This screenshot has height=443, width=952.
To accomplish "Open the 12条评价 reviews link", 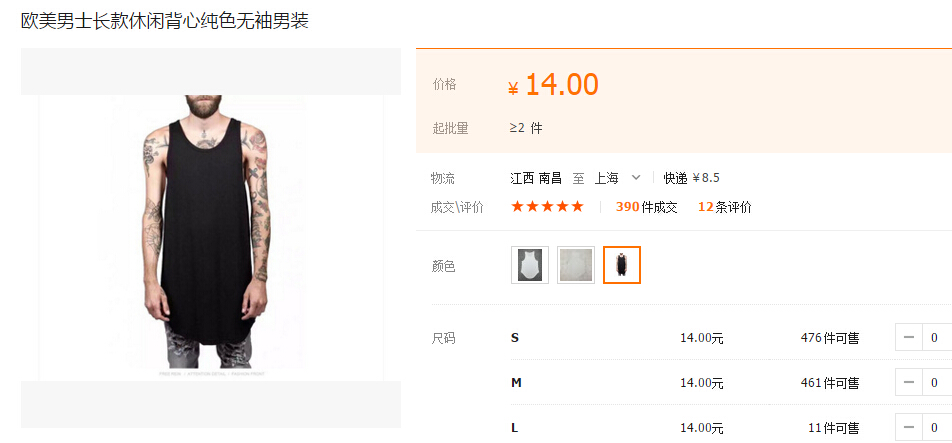I will [x=725, y=207].
